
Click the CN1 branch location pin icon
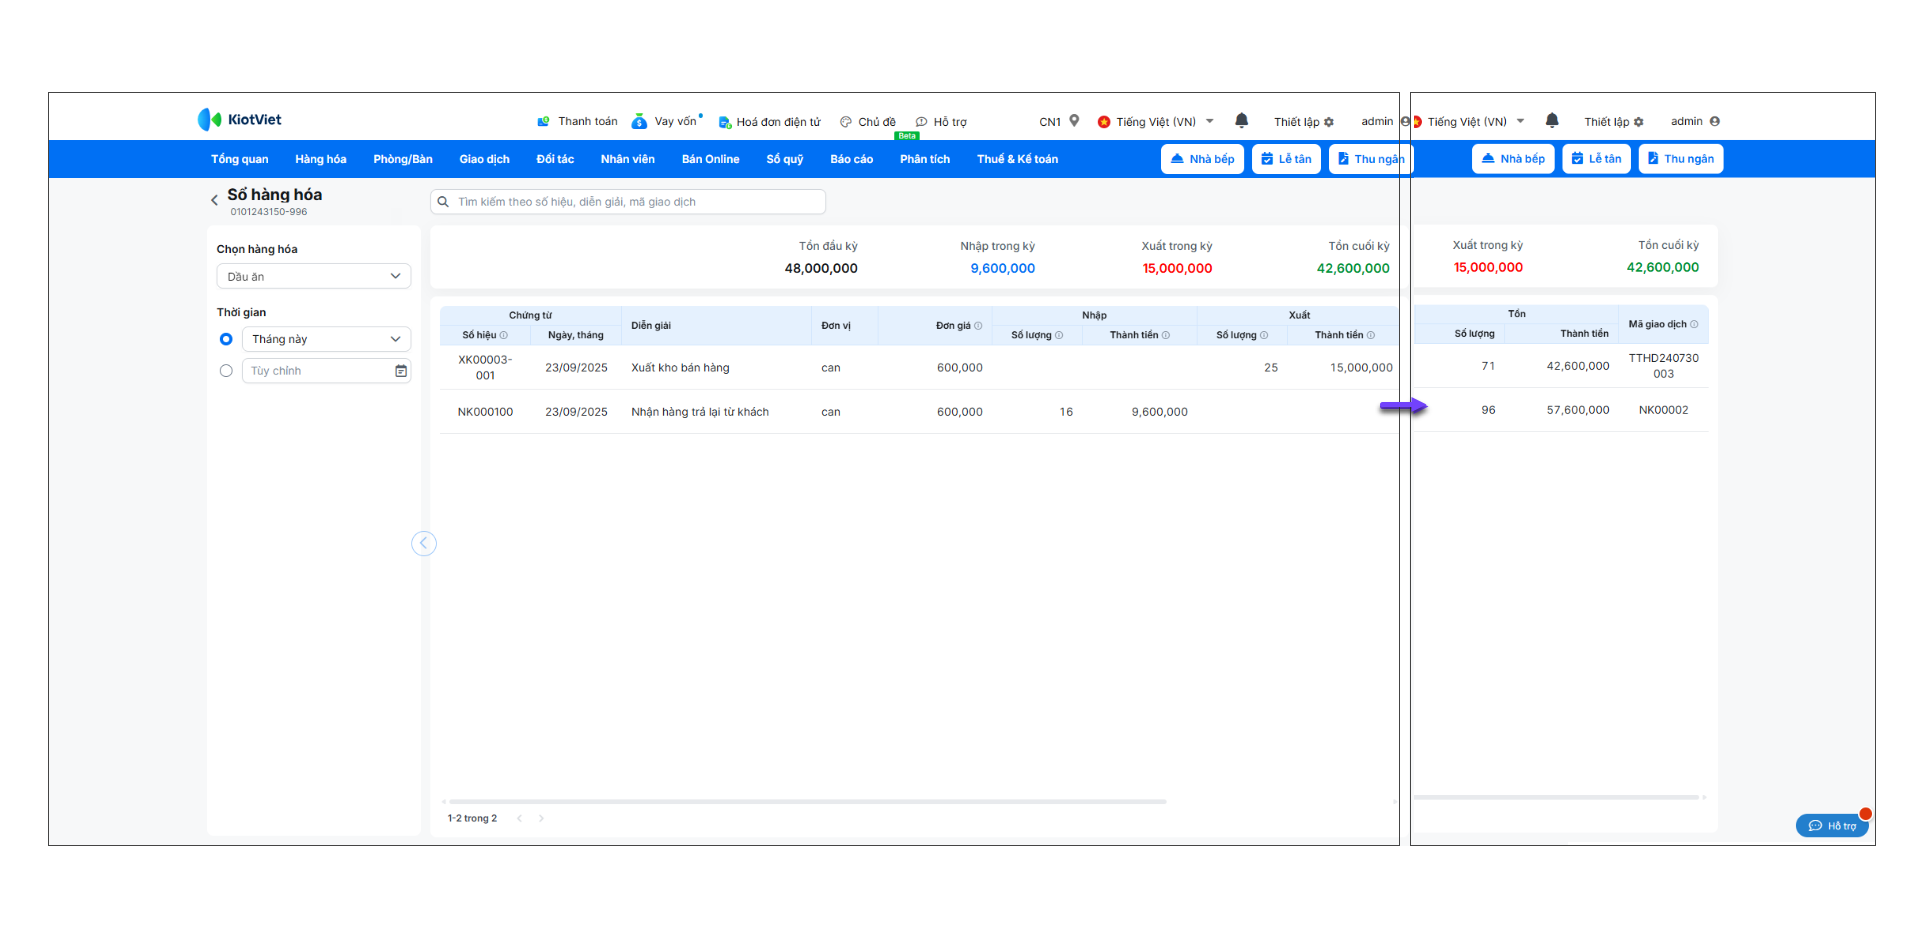(1074, 121)
